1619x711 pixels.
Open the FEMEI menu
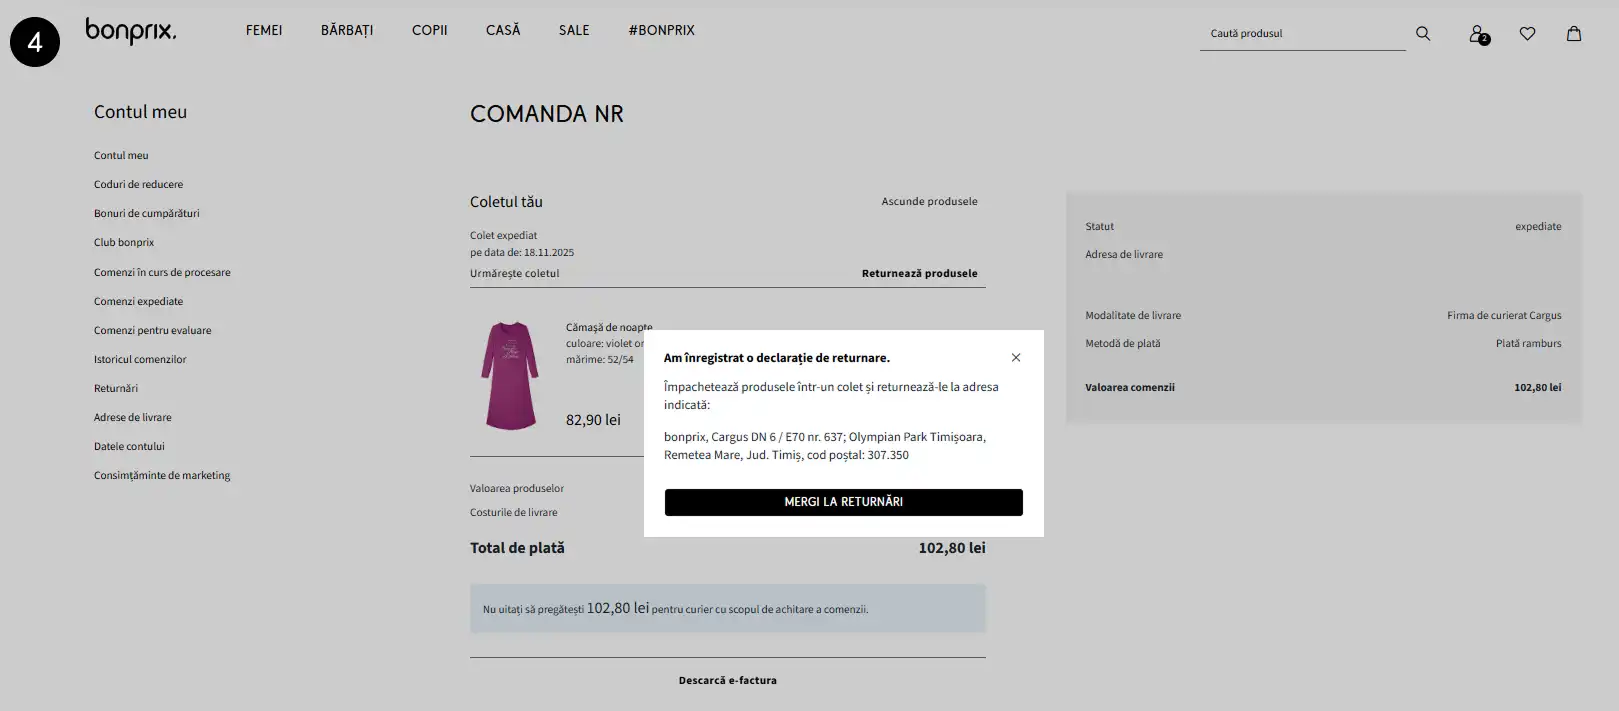point(264,31)
